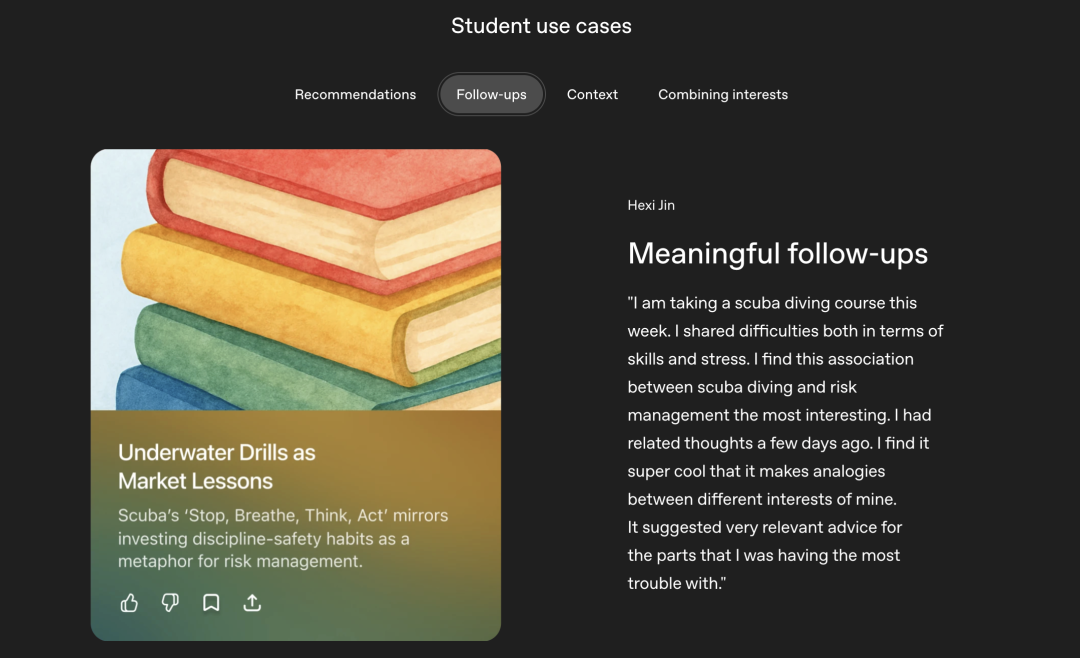Bookmark the Underwater Drills as Market Lessons card
The width and height of the screenshot is (1080, 658).
tap(211, 603)
